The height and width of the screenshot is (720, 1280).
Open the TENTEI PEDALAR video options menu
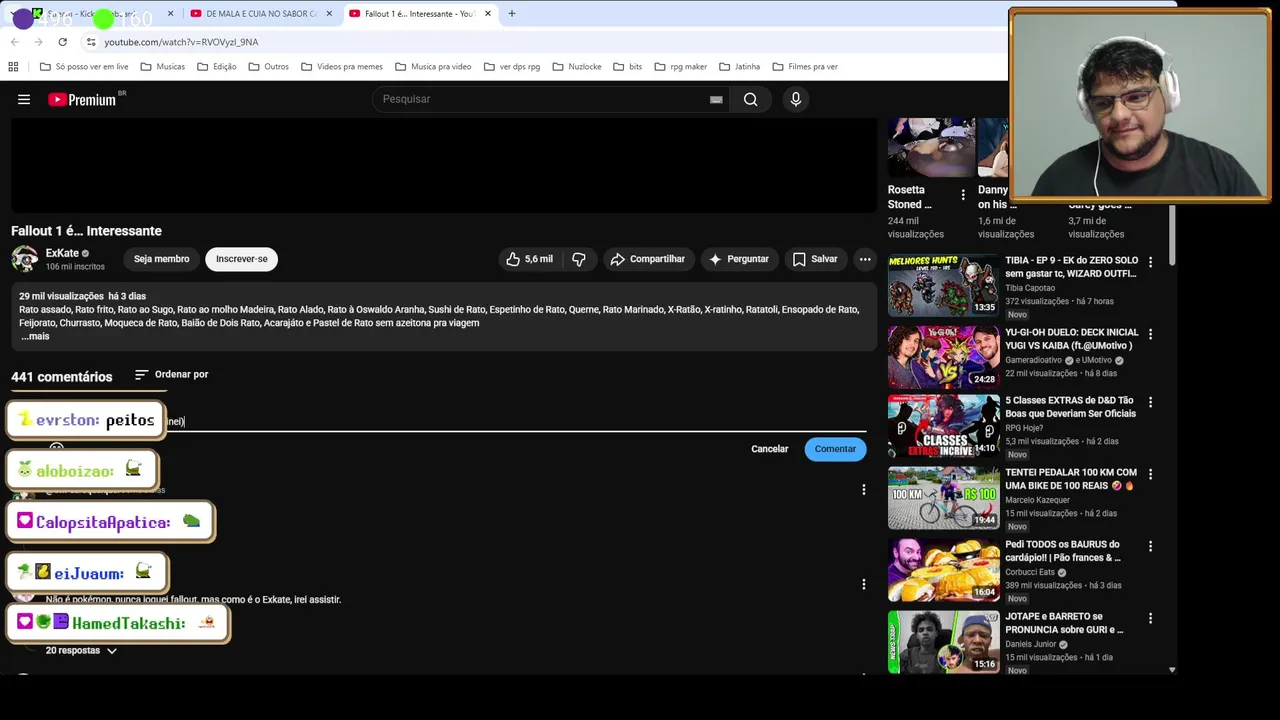click(1150, 474)
